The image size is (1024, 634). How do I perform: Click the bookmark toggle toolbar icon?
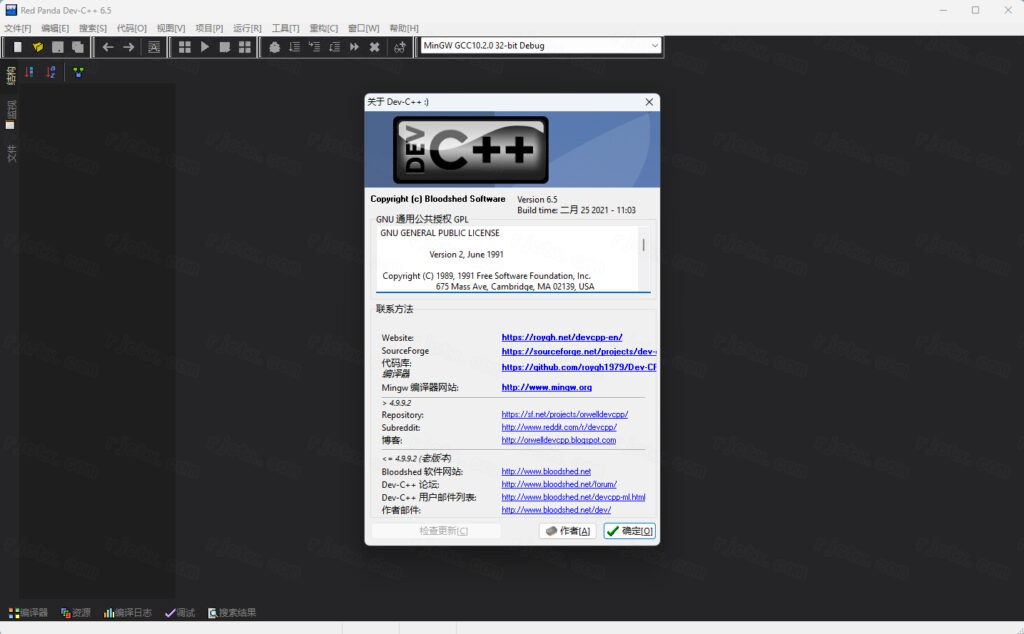153,47
